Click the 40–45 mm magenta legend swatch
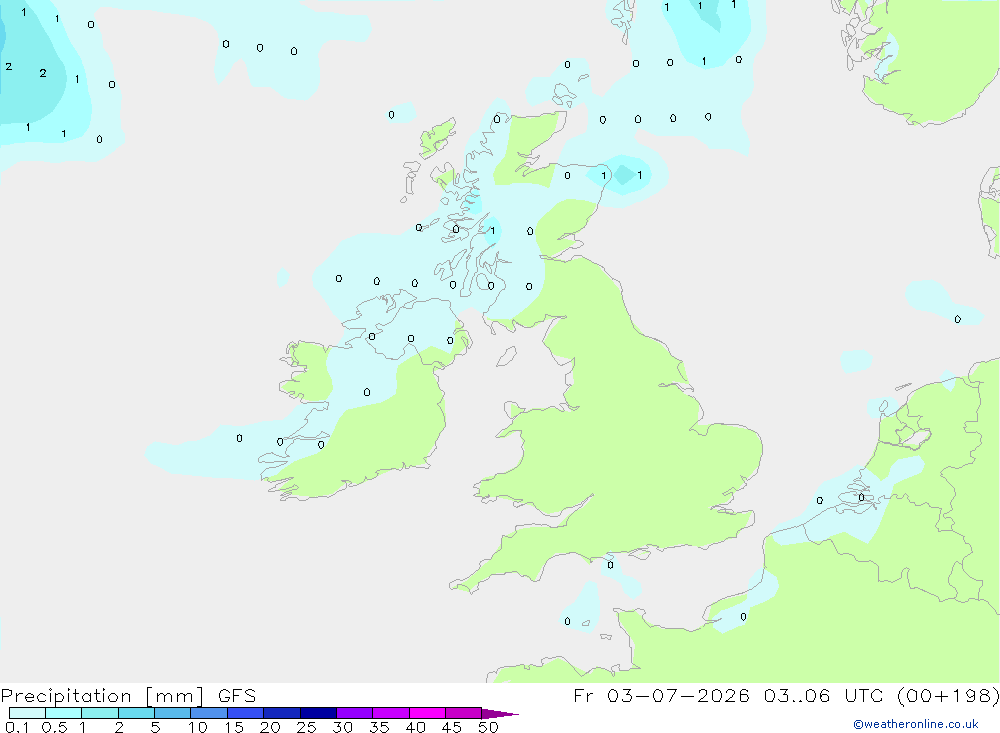Viewport: 1000px width, 733px height. (x=427, y=713)
